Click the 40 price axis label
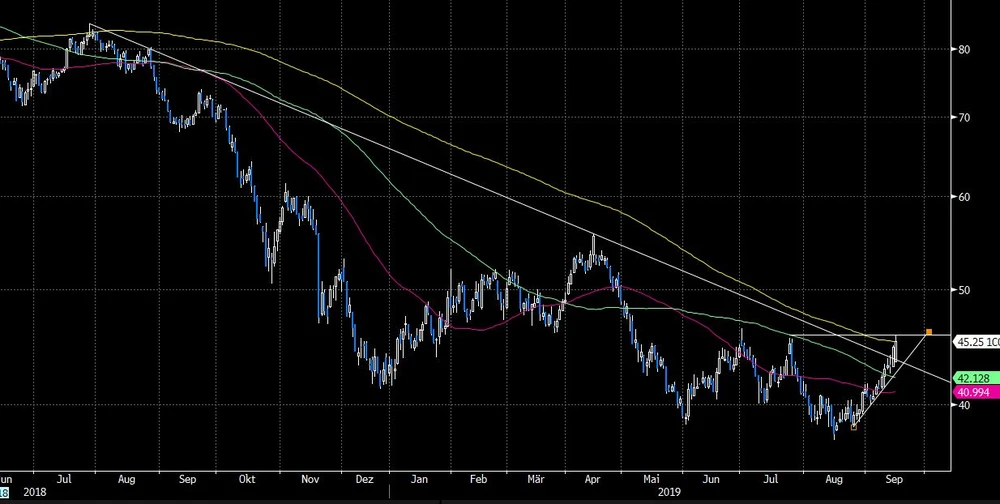This screenshot has height=504, width=1000. (964, 405)
